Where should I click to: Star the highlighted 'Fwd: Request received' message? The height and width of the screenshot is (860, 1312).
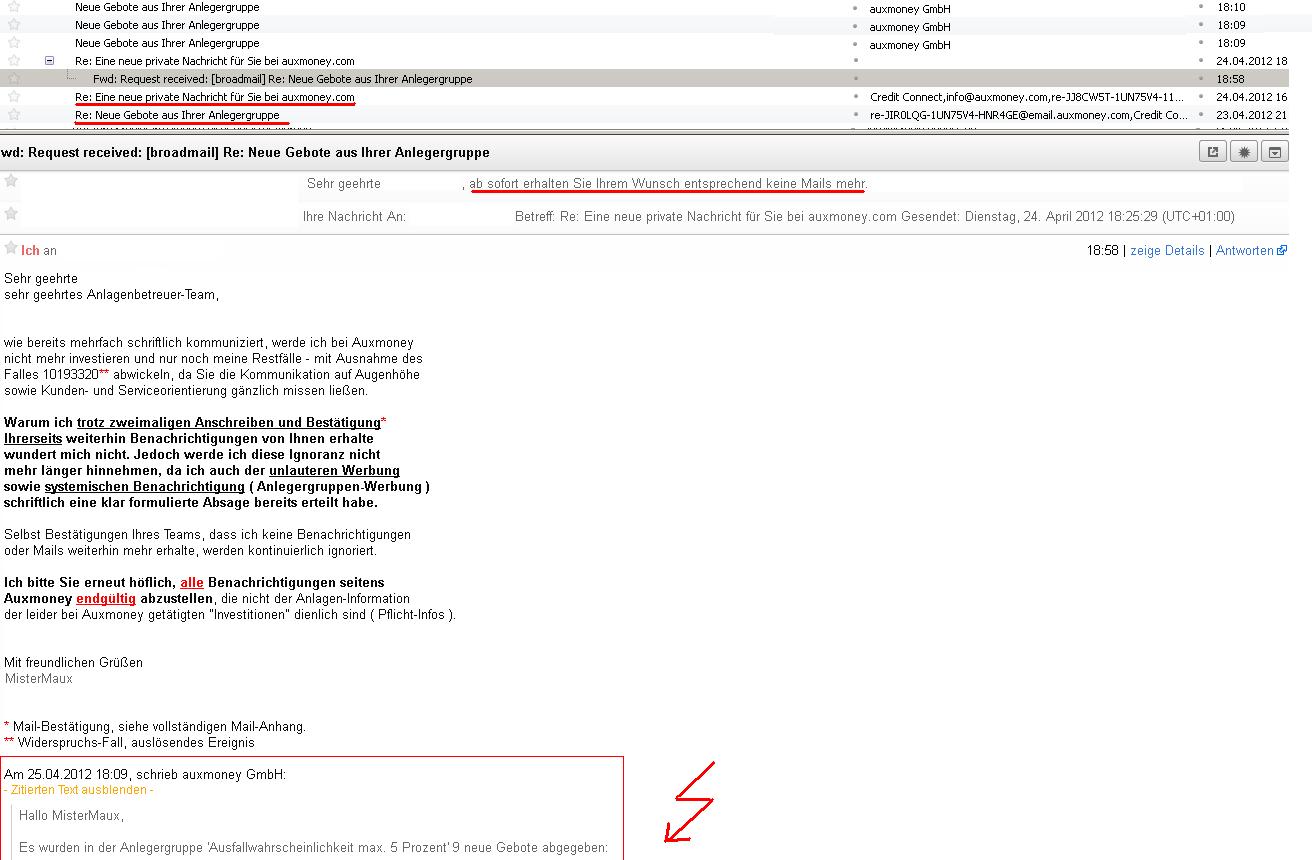(14, 78)
